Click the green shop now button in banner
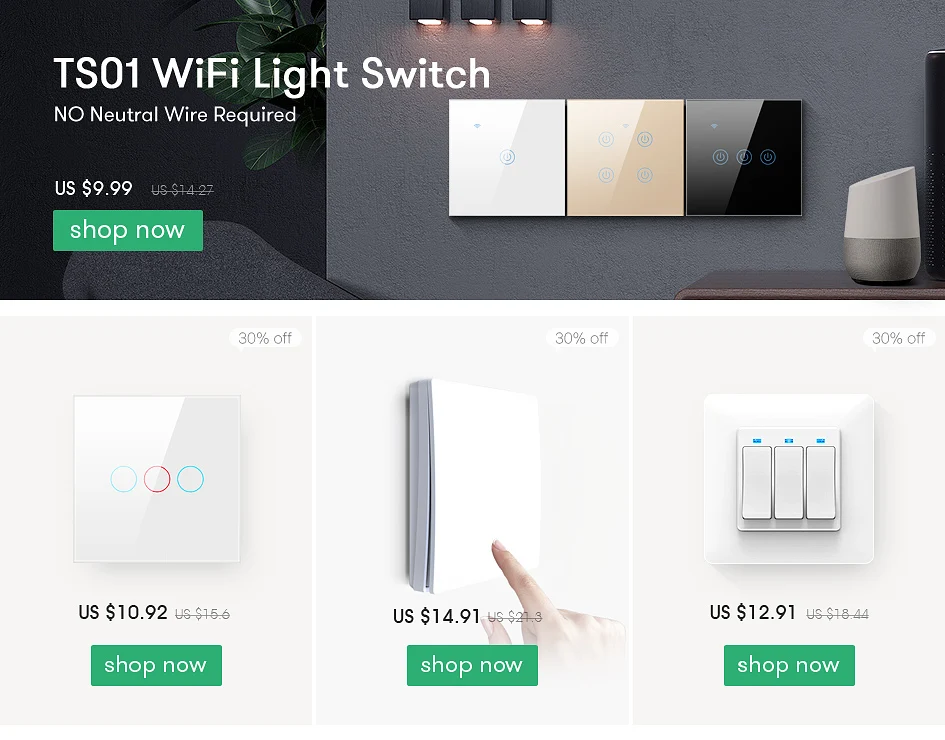The image size is (945, 740). 128,230
